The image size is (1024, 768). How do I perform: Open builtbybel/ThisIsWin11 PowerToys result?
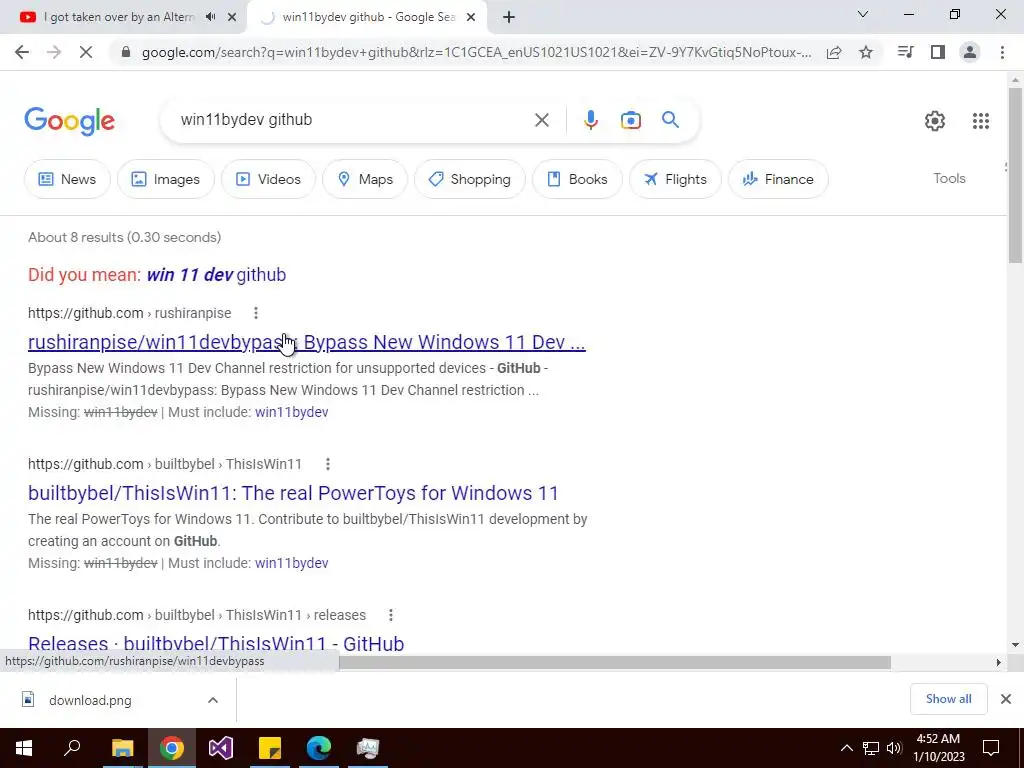point(293,493)
